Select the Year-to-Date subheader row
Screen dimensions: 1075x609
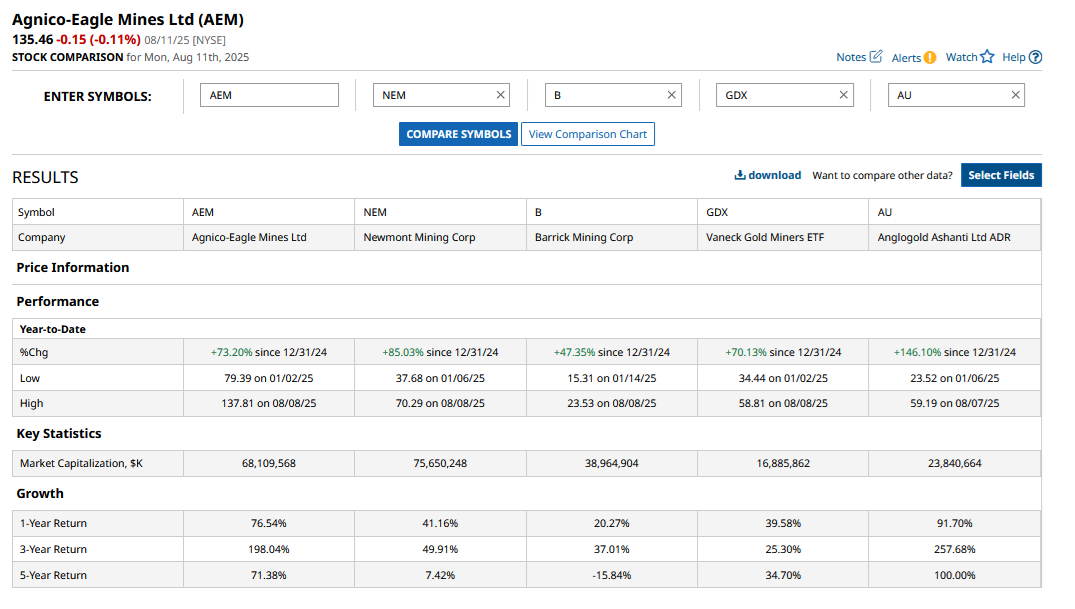click(x=527, y=329)
